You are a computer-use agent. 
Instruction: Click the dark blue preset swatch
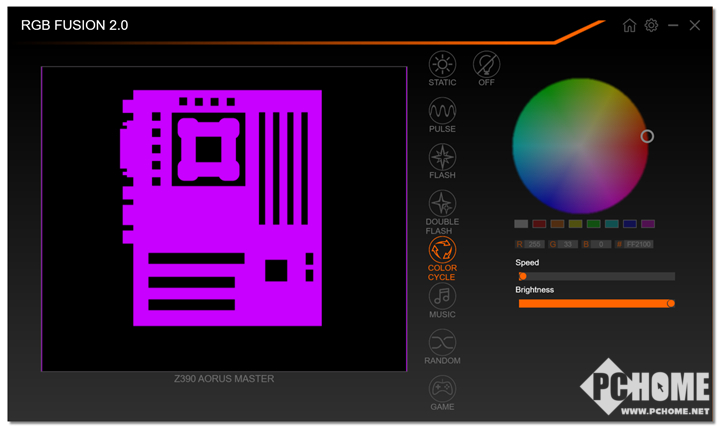tap(630, 224)
